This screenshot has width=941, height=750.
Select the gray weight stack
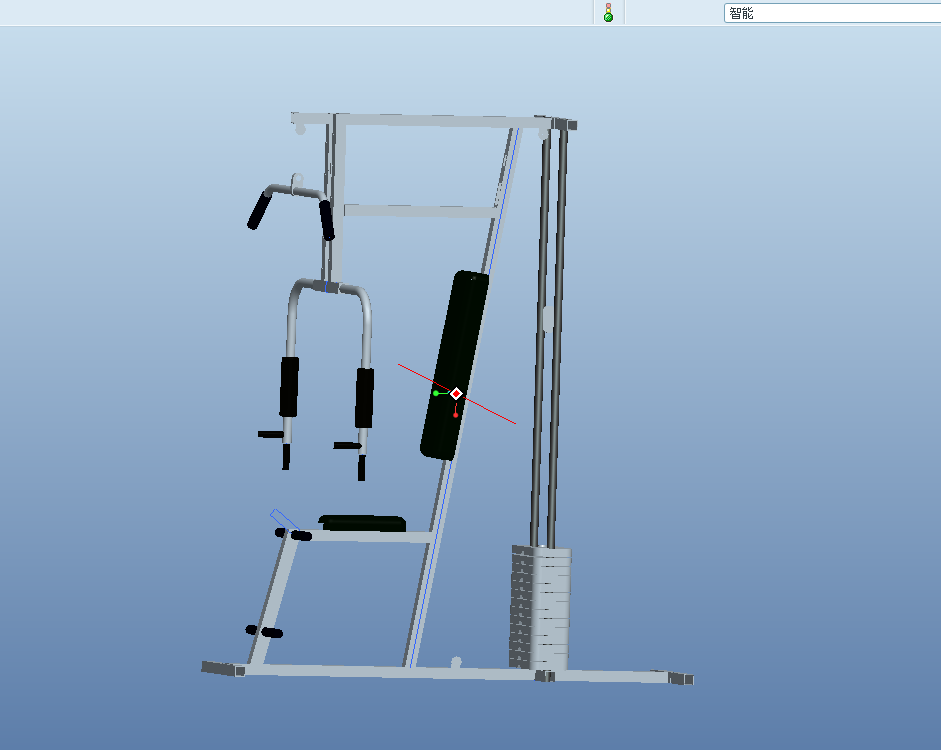coord(540,607)
